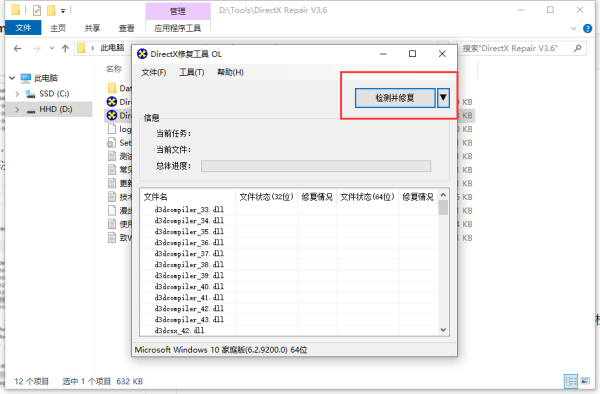This screenshot has width=600, height=394.
Task: Click 此电脑 in Explorer address bar
Action: pos(112,48)
